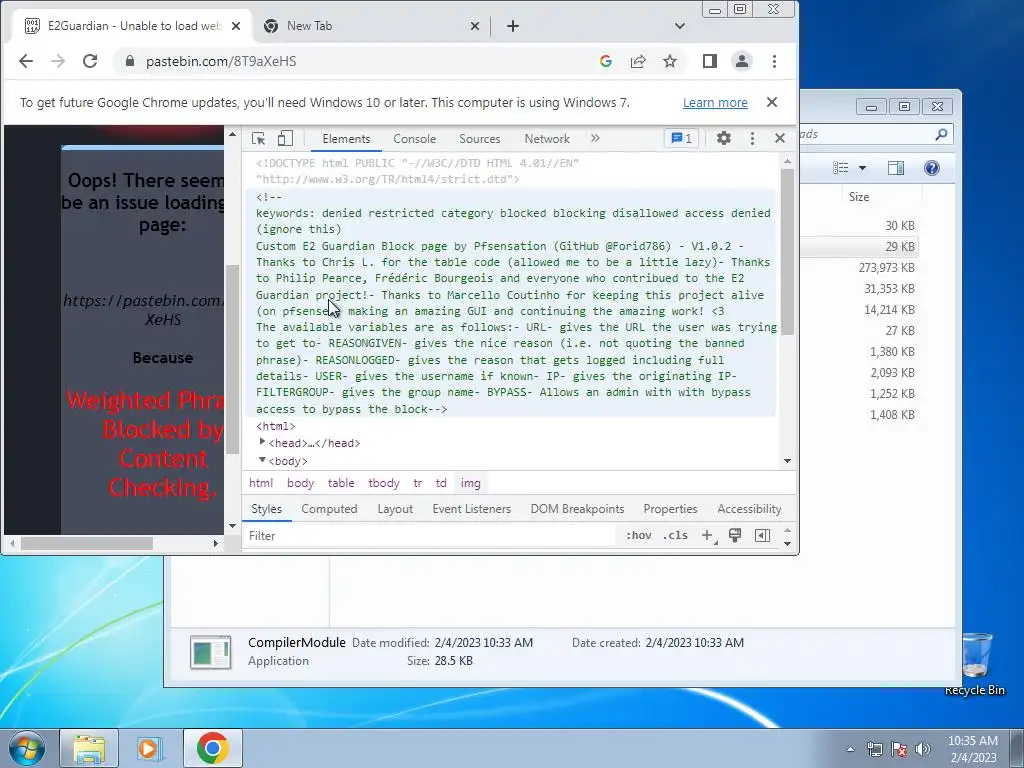
Task: Switch to the Console tab
Action: point(415,138)
